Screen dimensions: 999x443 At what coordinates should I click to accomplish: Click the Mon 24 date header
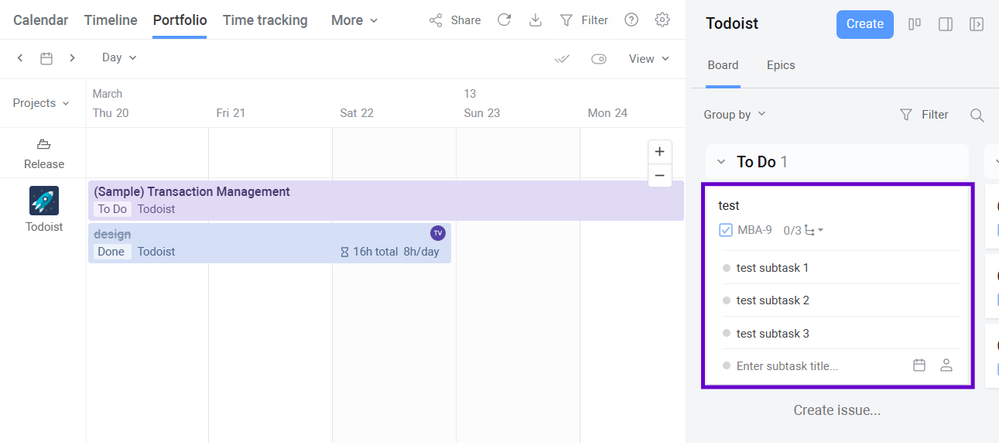click(x=607, y=113)
